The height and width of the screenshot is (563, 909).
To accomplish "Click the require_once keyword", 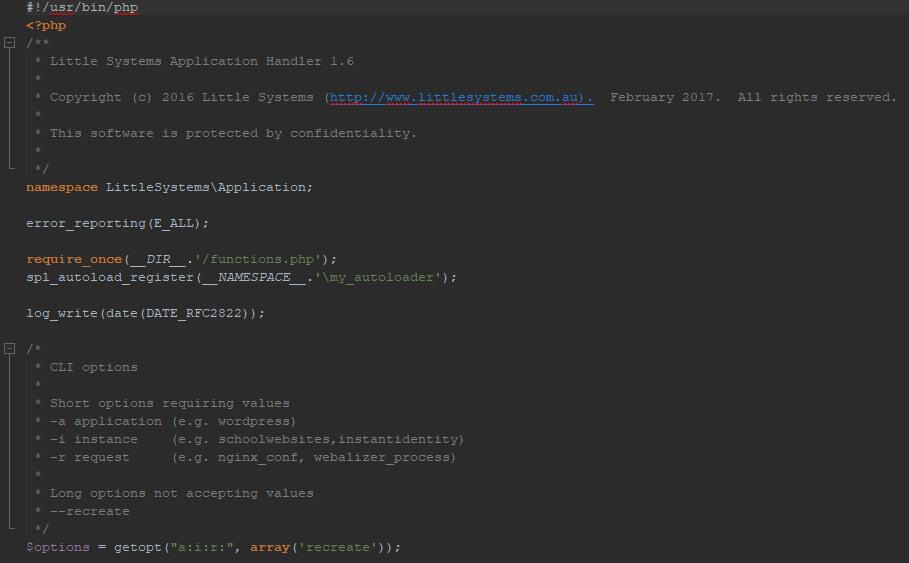I will 74,259.
